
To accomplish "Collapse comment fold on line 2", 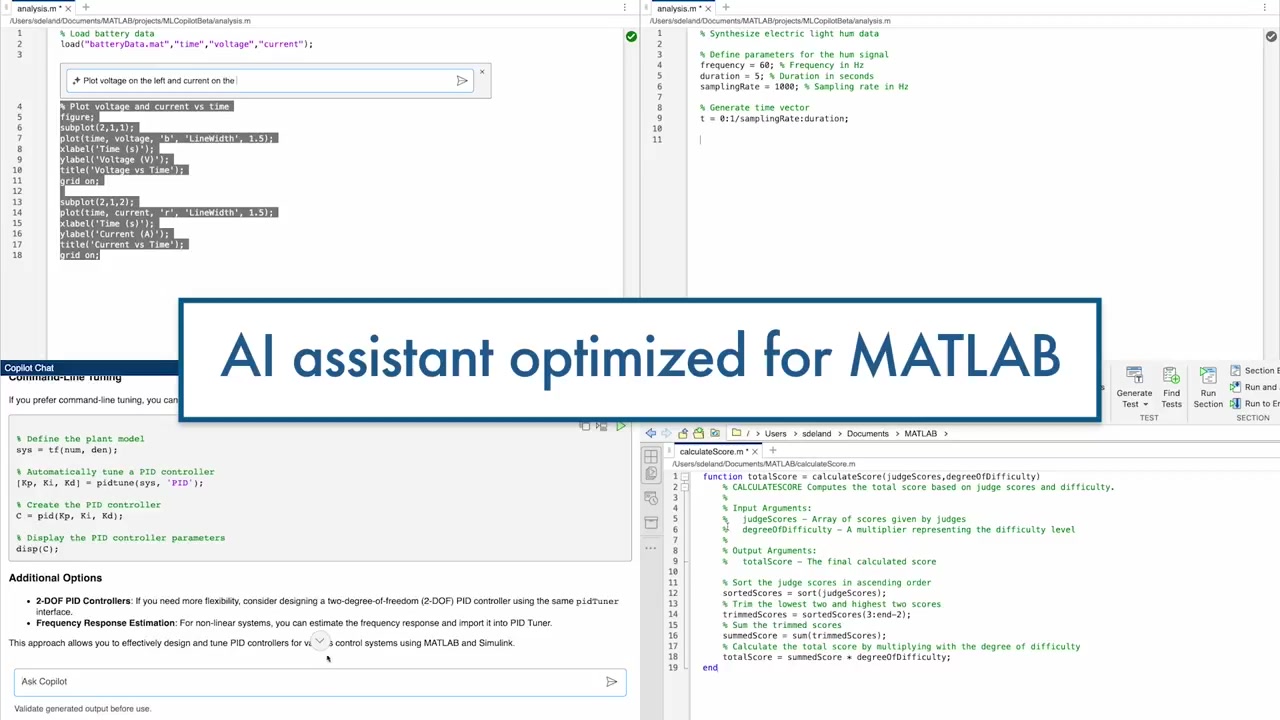I will click(685, 487).
